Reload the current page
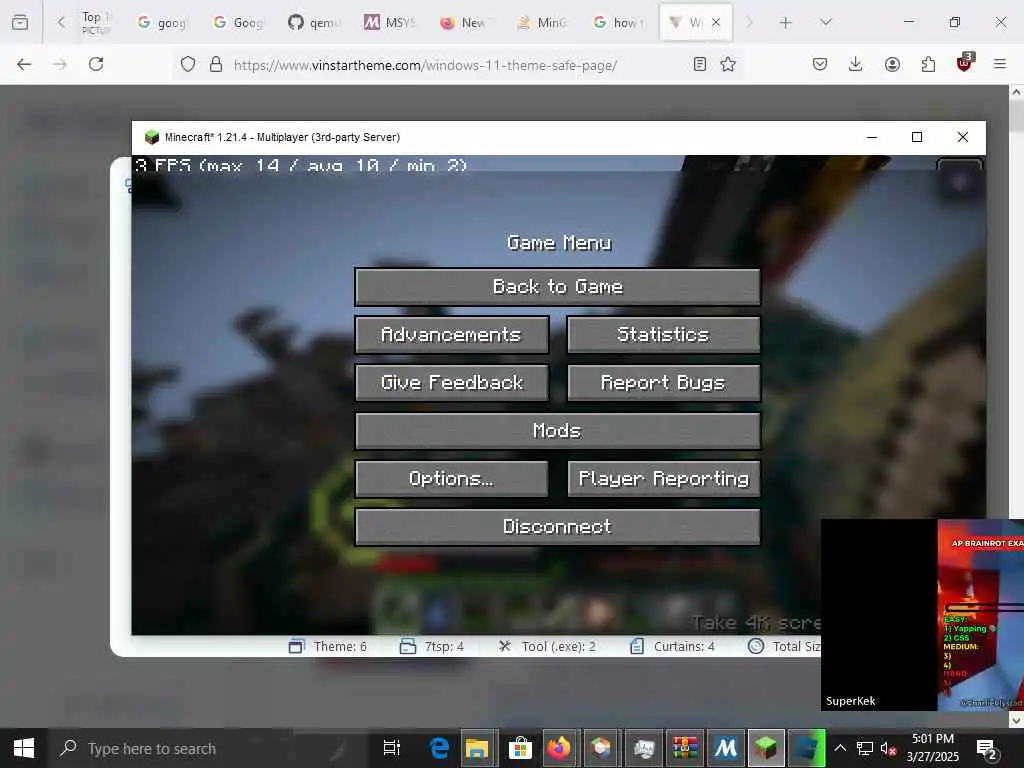This screenshot has height=768, width=1024. (96, 64)
